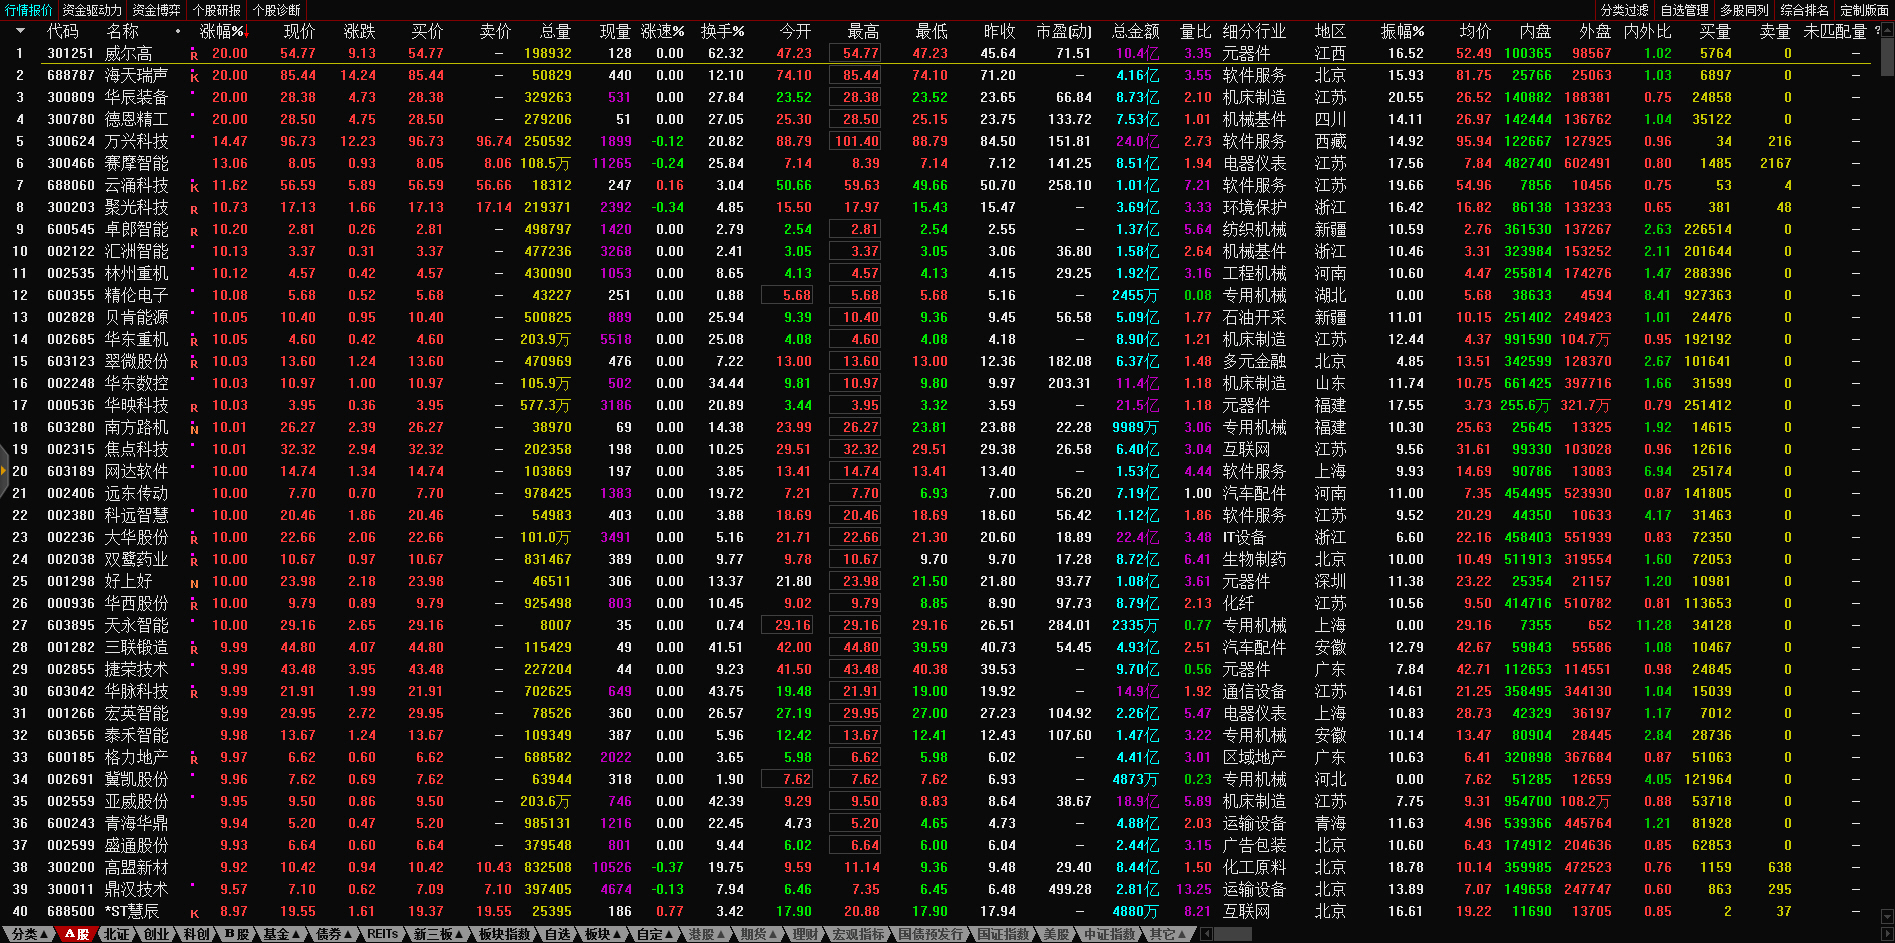Click the N marker beside 南方路机
Screen dimensions: 1895x943
(x=194, y=429)
